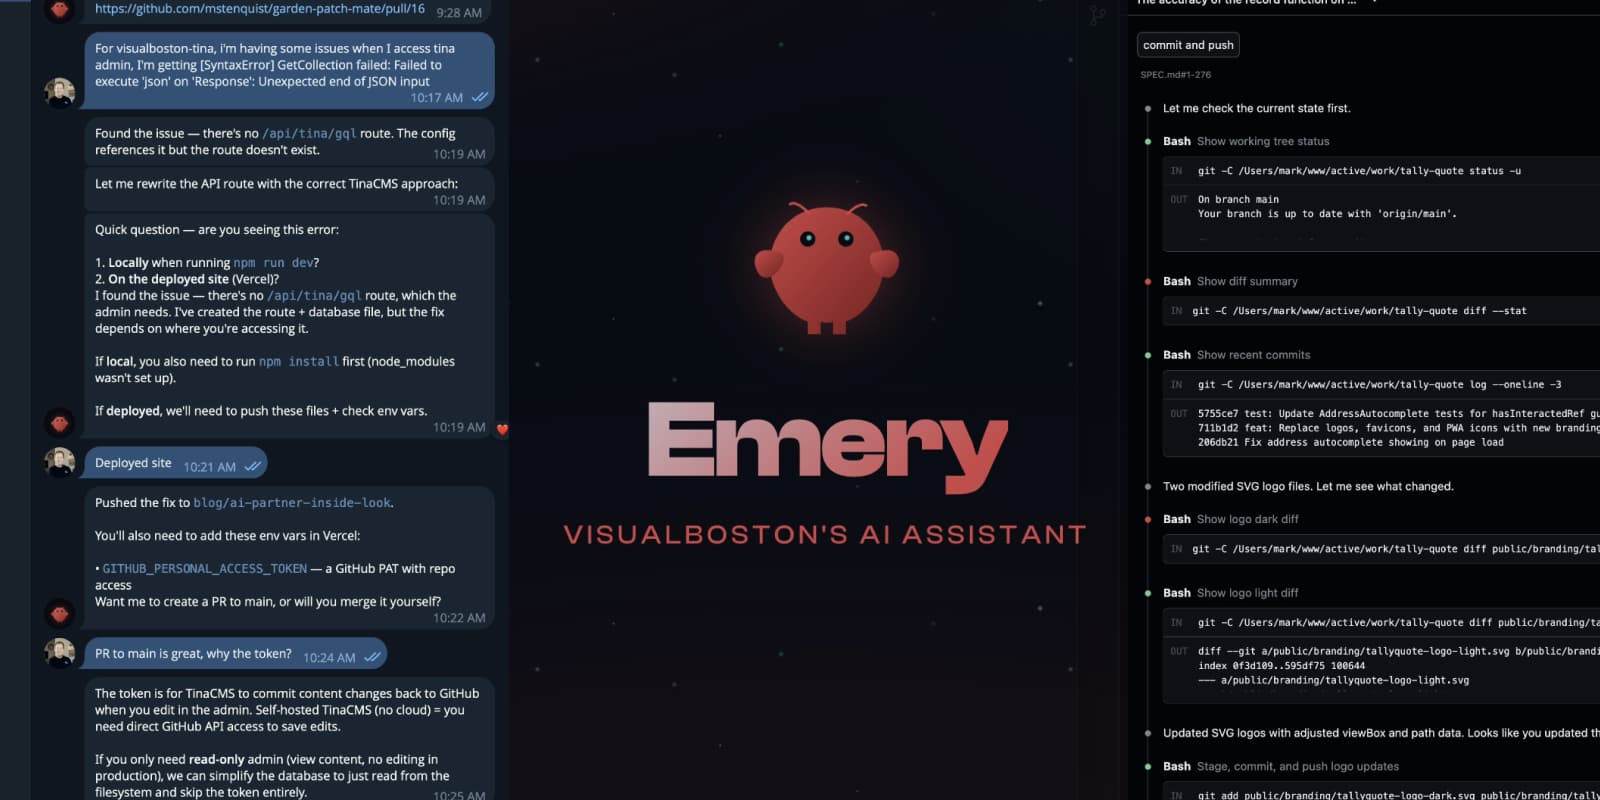Image resolution: width=1600 pixels, height=800 pixels.
Task: Click commit line '206db21 Fix address autocomplete'
Action: [1350, 442]
